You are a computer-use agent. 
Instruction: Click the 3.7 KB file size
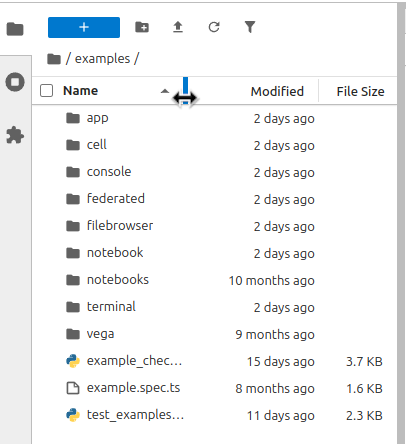pos(364,362)
